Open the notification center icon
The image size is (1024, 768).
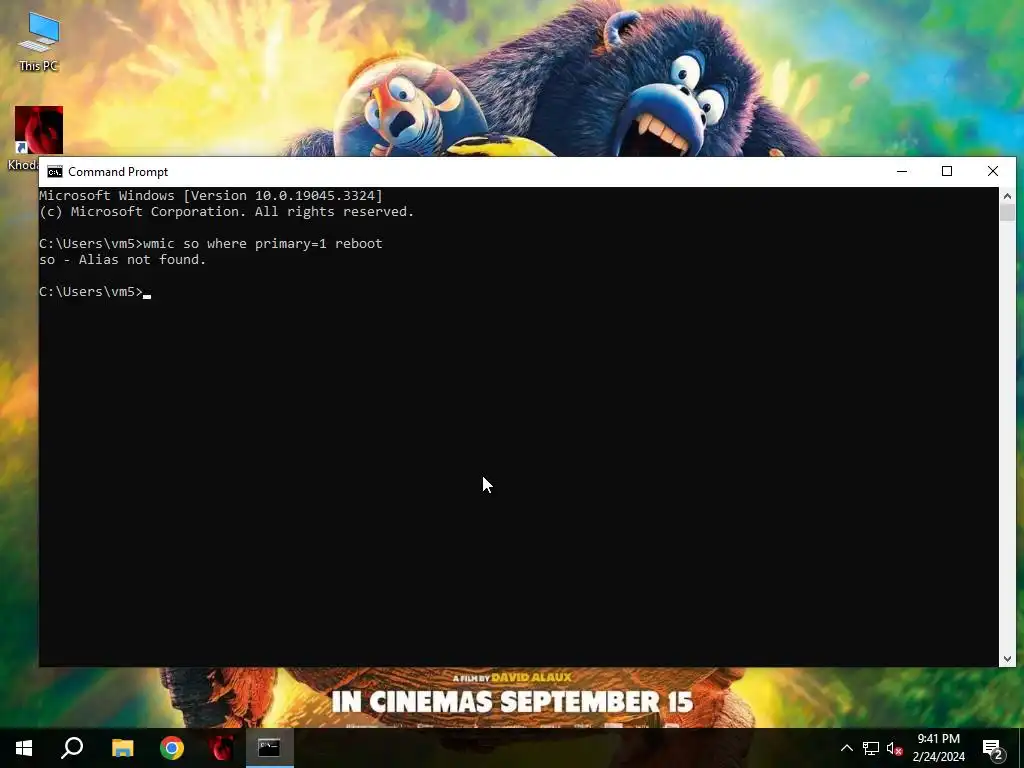pyautogui.click(x=992, y=748)
